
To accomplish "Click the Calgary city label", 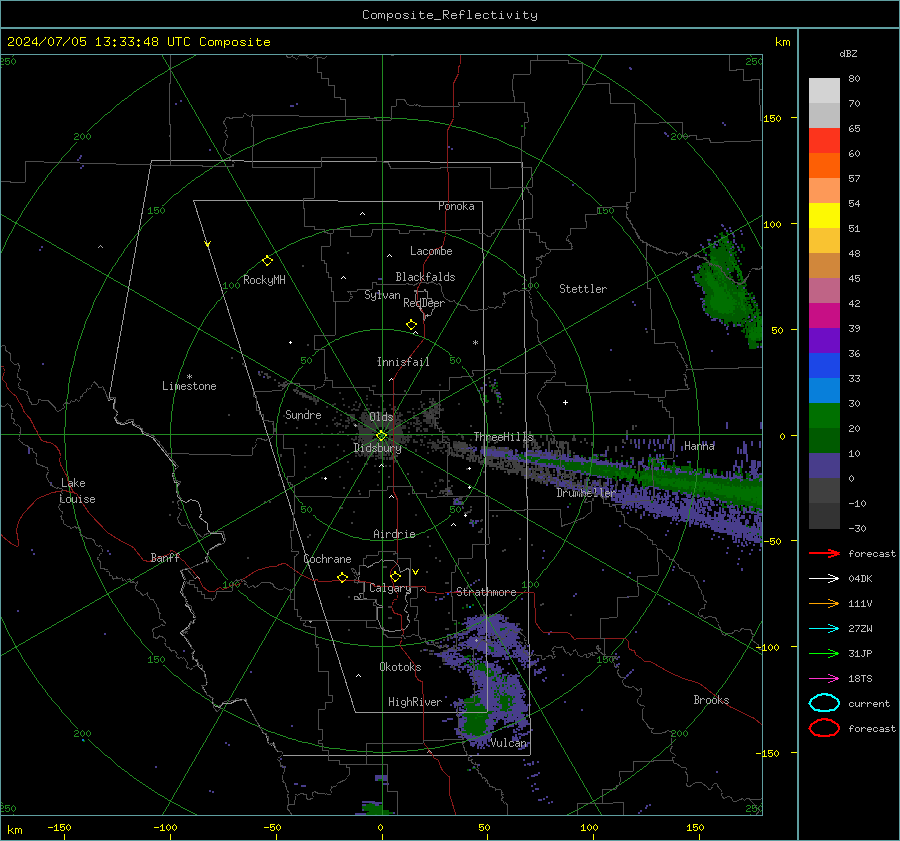I will (x=390, y=588).
